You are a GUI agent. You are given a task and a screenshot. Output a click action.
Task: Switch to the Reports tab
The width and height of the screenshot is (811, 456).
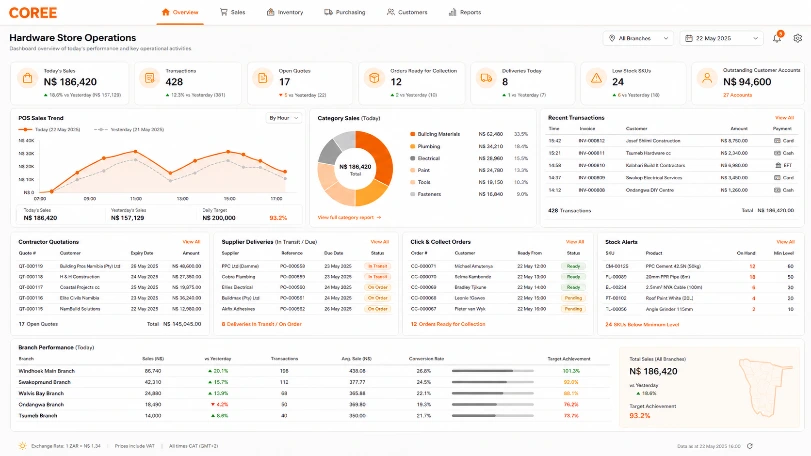[x=465, y=12]
